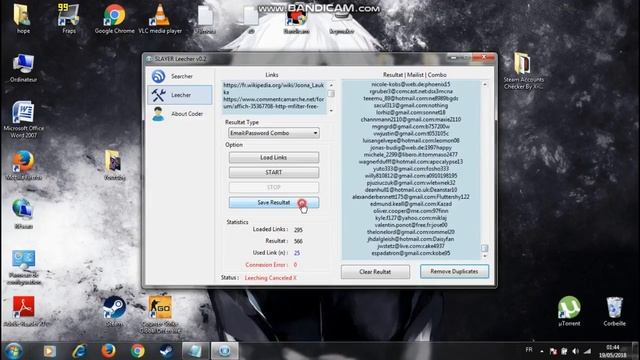
Task: Click the results list scrollbar thumb
Action: (x=484, y=248)
